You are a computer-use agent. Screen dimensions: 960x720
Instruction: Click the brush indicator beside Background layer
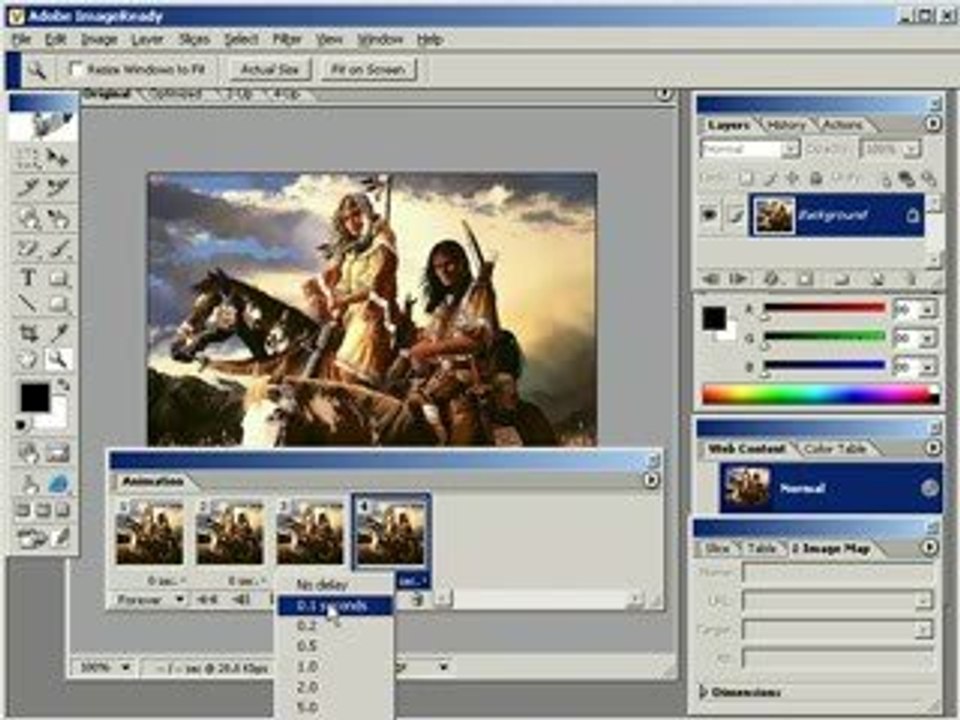pyautogui.click(x=735, y=215)
